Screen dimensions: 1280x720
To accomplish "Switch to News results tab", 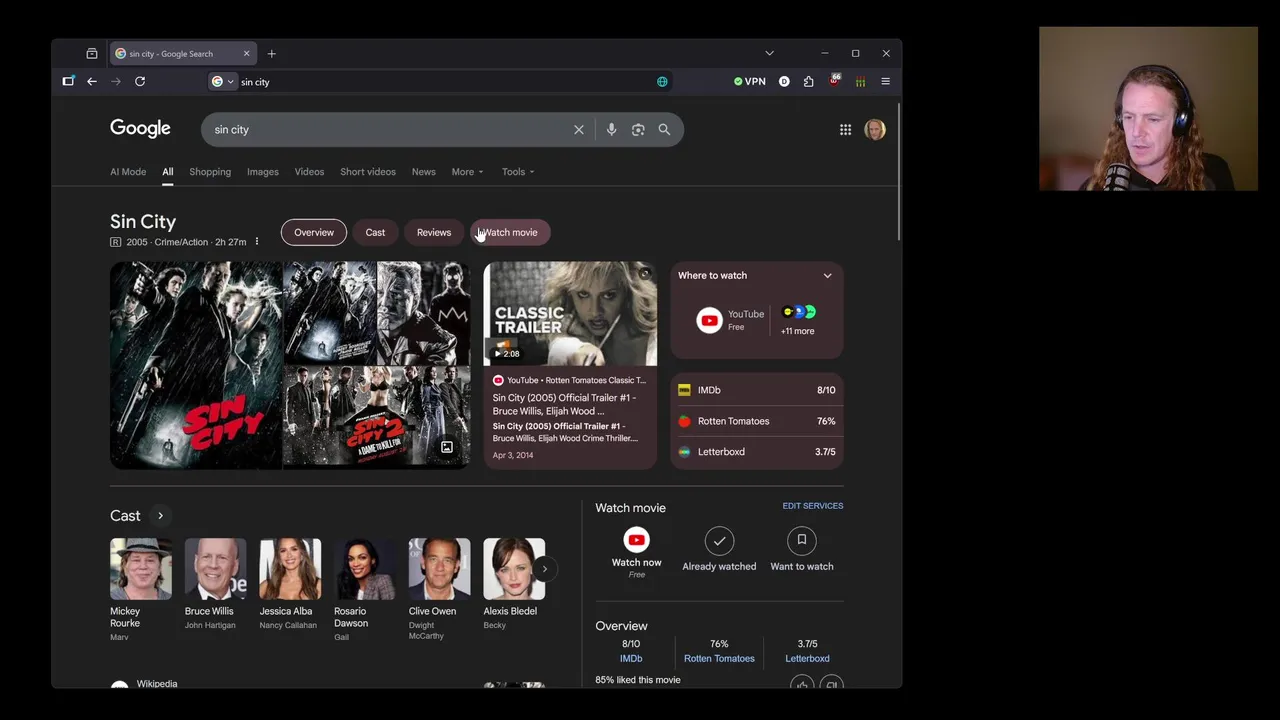I will click(x=424, y=172).
